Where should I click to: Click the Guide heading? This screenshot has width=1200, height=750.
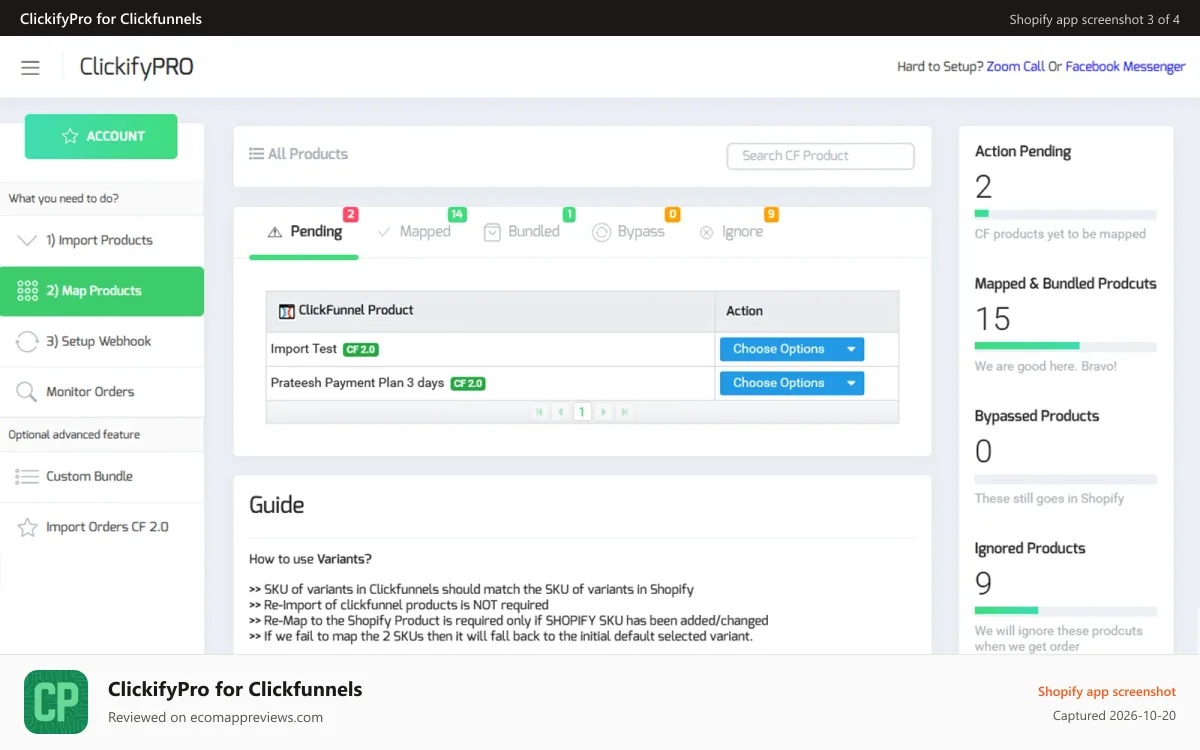277,505
